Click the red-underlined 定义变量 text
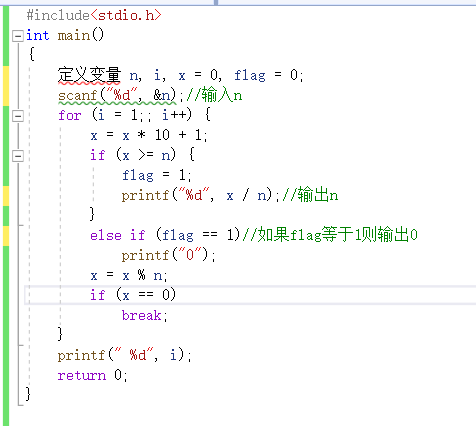The image size is (476, 432). tap(89, 75)
